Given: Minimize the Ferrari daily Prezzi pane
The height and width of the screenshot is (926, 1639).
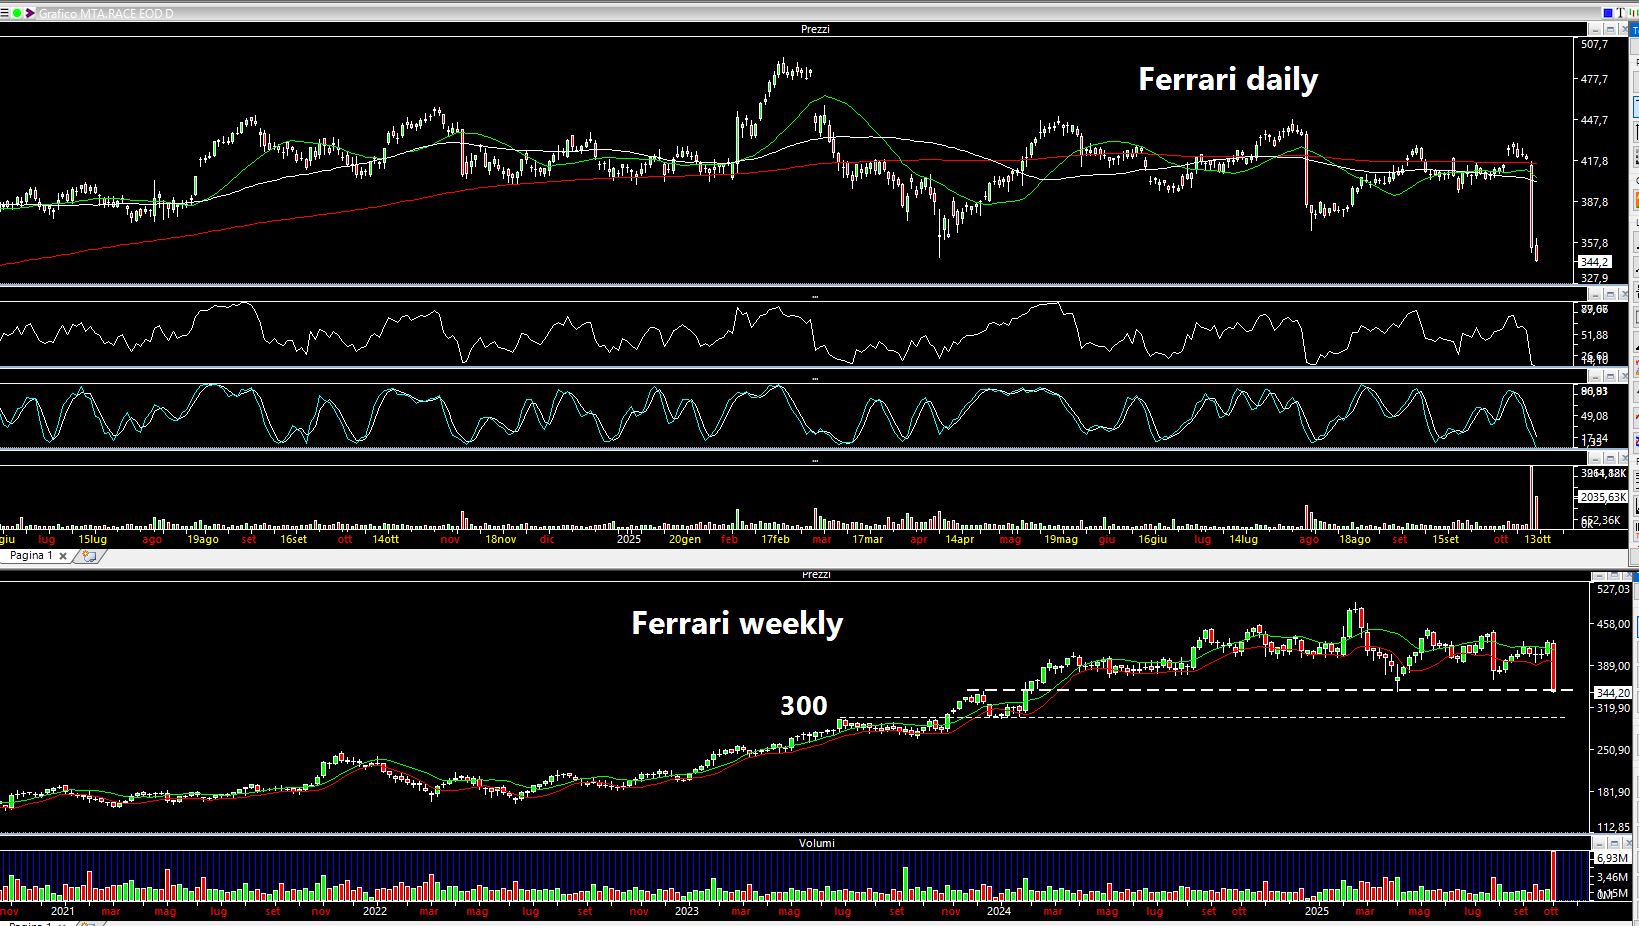Looking at the screenshot, I should 1593,30.
